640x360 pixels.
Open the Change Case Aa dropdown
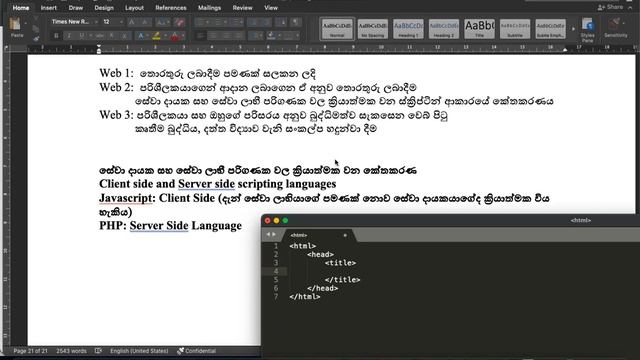(x=163, y=22)
